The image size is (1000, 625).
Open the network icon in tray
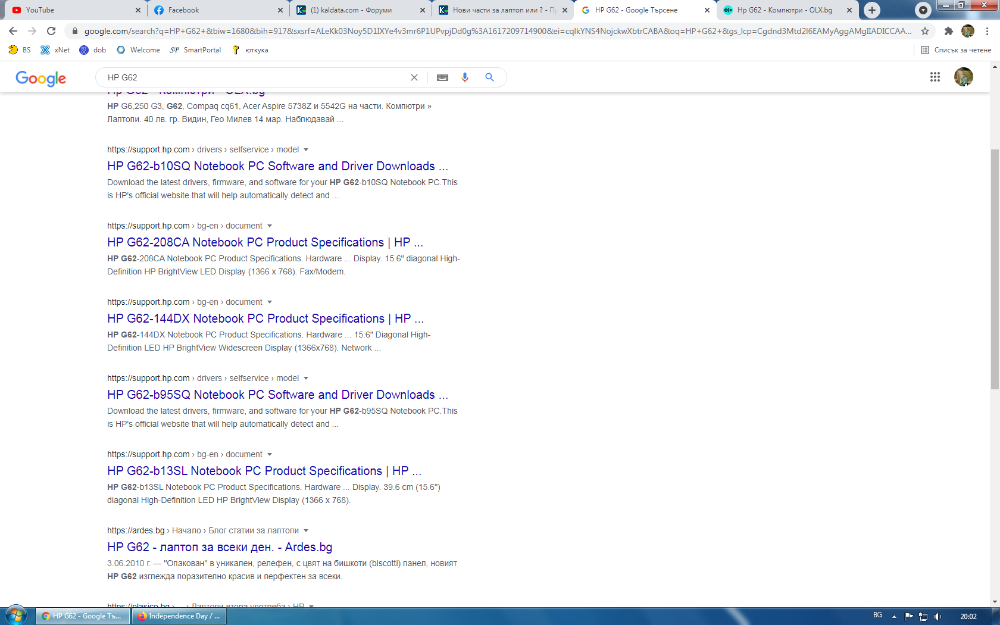[x=923, y=616]
